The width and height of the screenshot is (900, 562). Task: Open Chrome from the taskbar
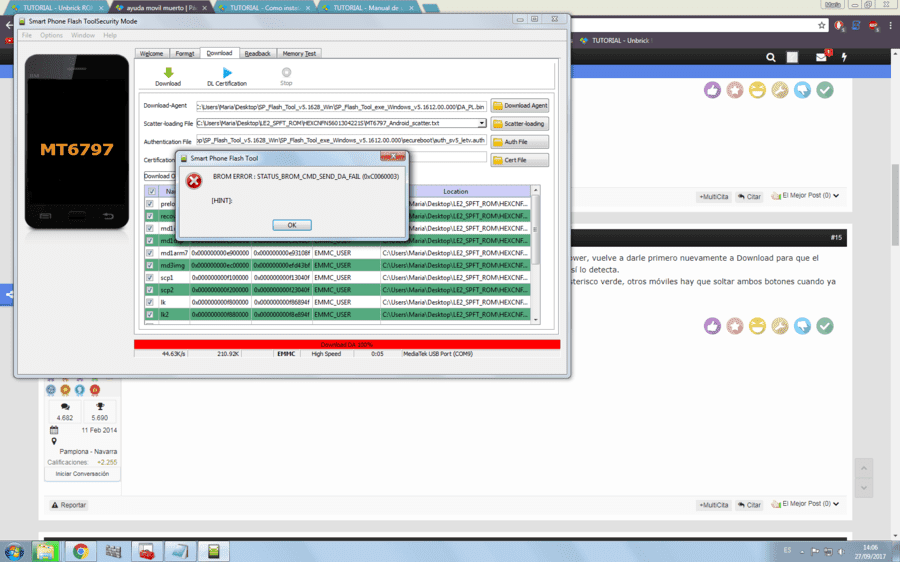click(x=80, y=552)
